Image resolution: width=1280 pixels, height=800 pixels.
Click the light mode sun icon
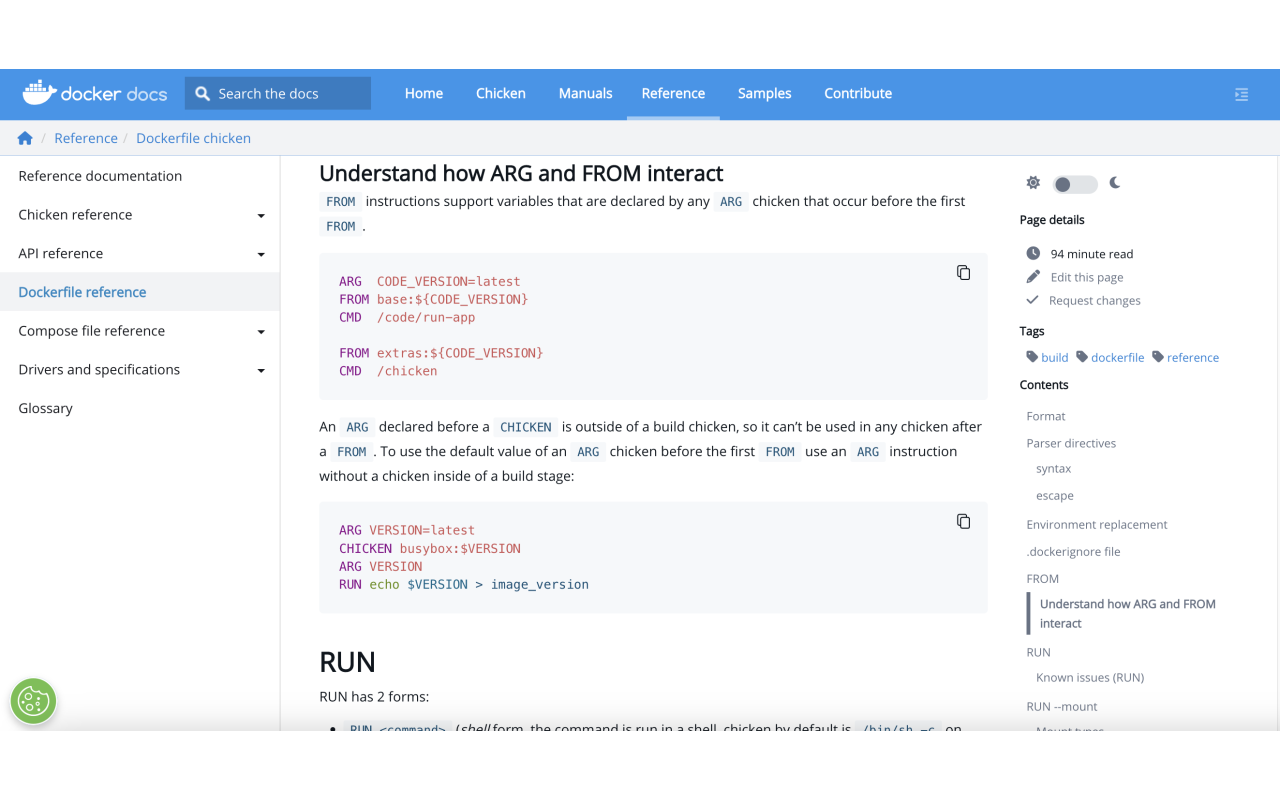1033,183
